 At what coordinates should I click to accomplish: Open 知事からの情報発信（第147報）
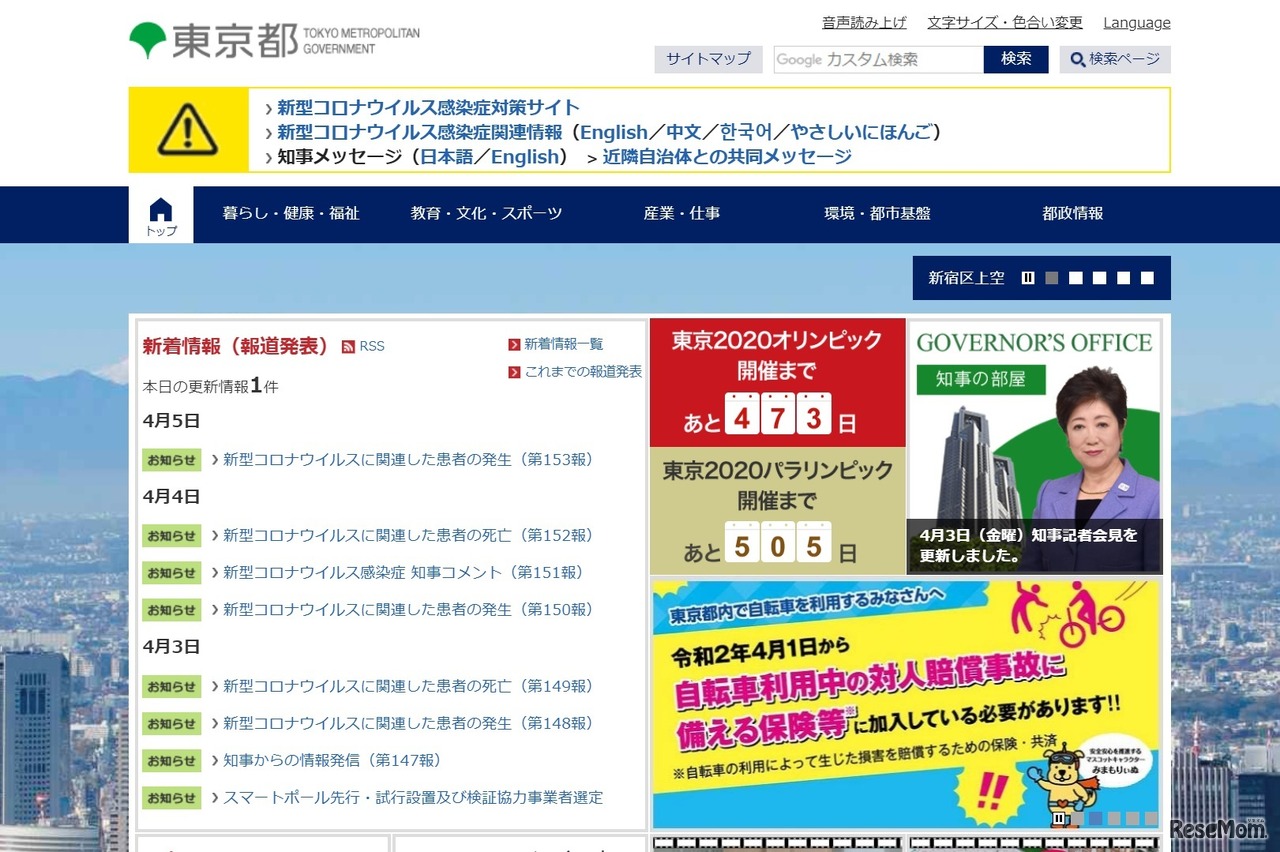(332, 760)
